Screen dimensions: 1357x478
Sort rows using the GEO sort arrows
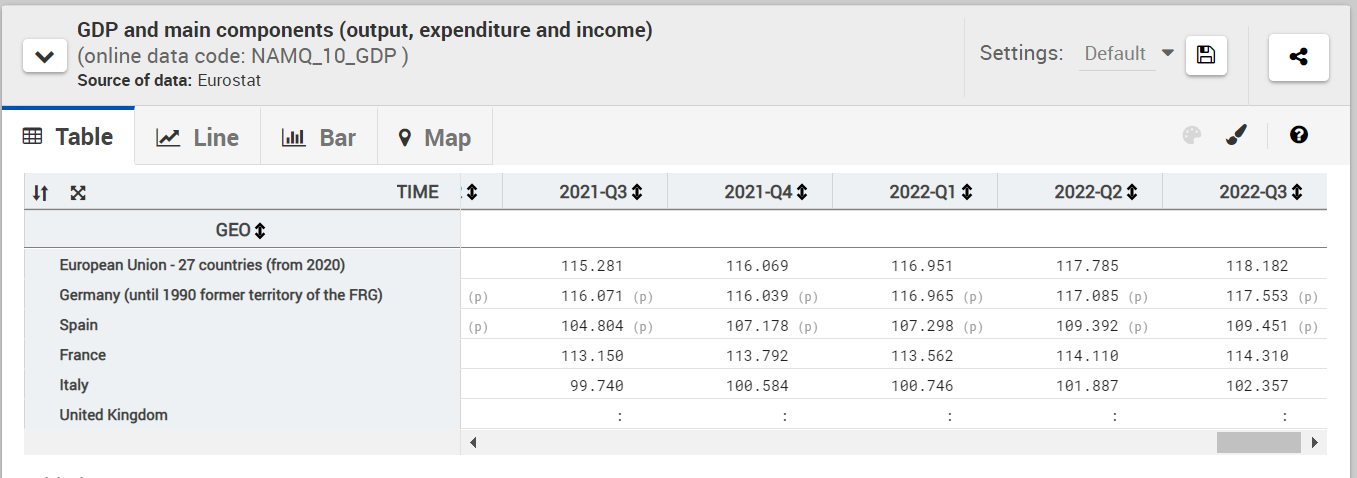261,231
